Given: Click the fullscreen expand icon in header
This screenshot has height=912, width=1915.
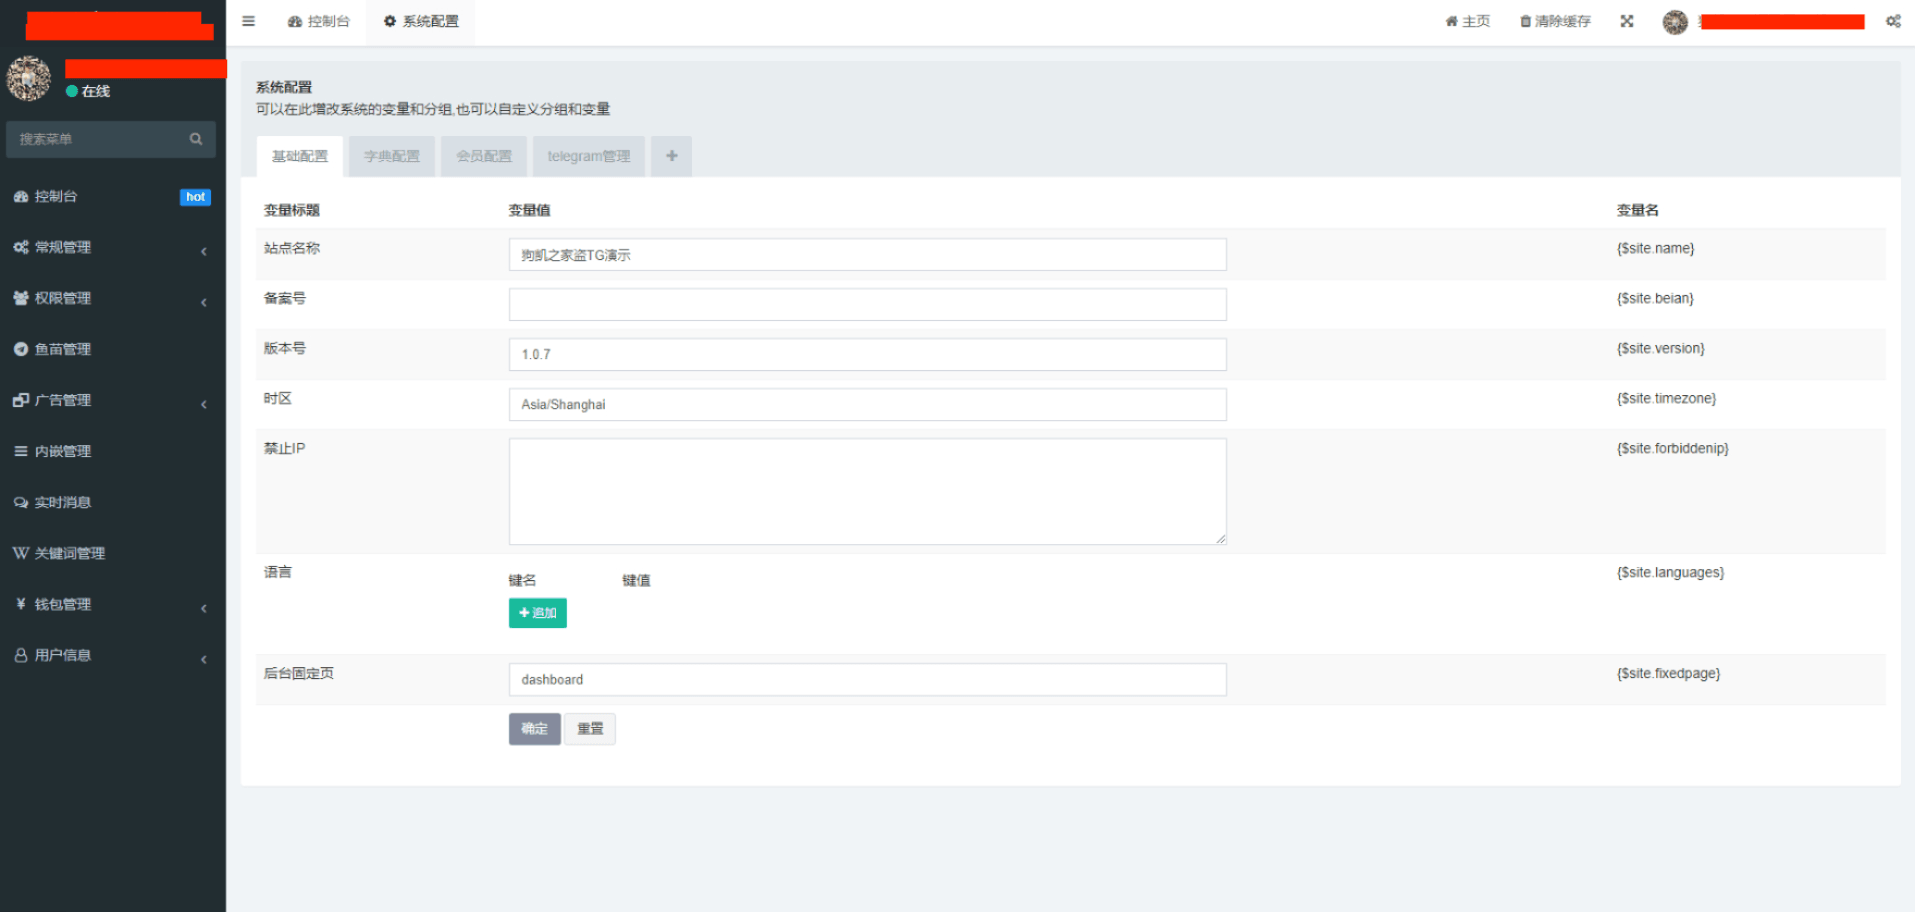Looking at the screenshot, I should pyautogui.click(x=1627, y=21).
